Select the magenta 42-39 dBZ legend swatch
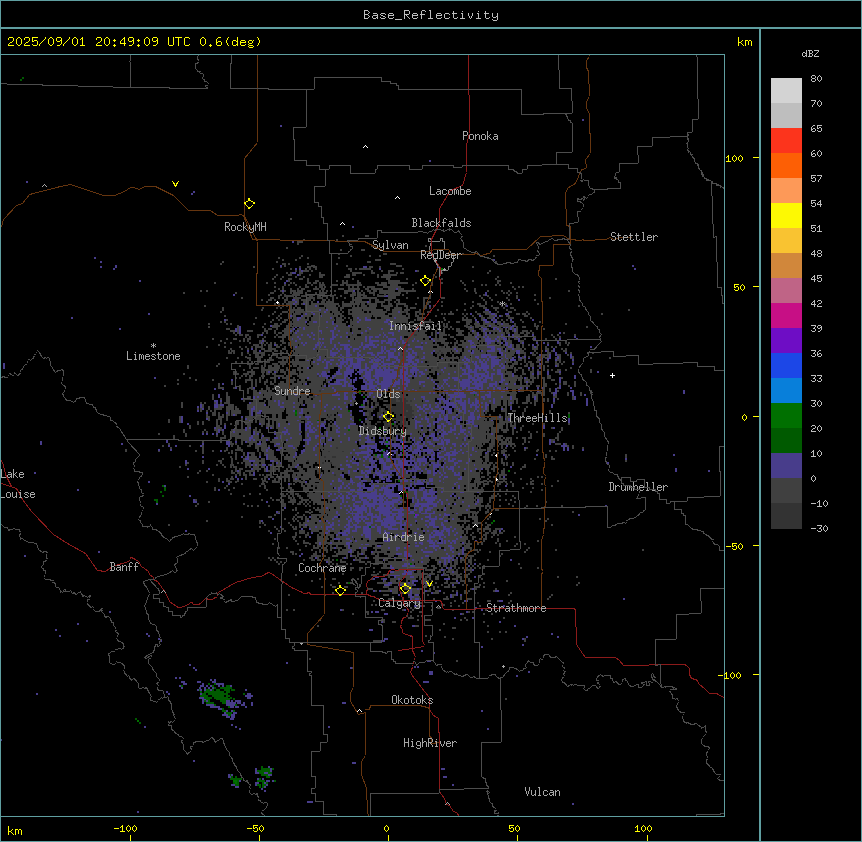The width and height of the screenshot is (862, 842). pyautogui.click(x=786, y=315)
